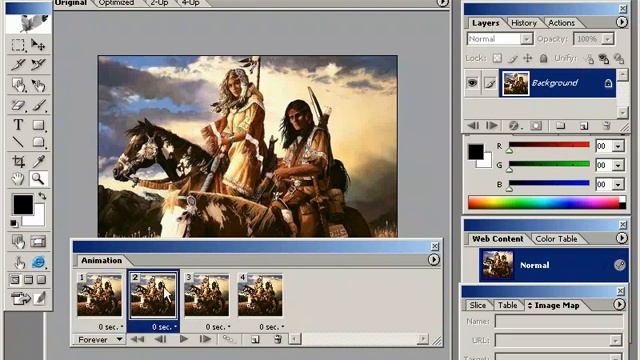This screenshot has height=360, width=640.
Task: Switch to the Actions tab
Action: [x=561, y=23]
